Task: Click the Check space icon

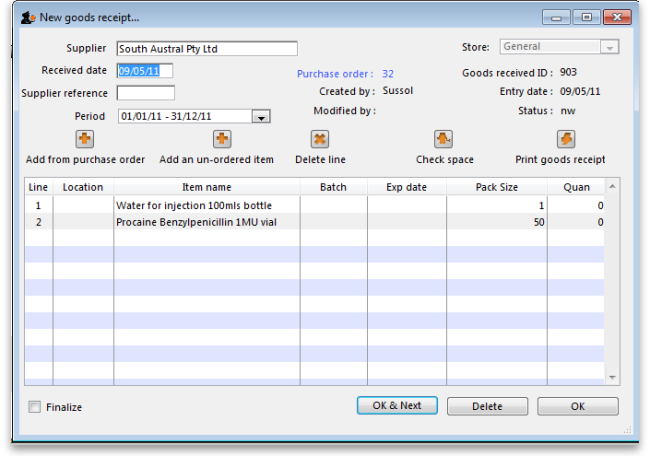Action: tap(444, 139)
